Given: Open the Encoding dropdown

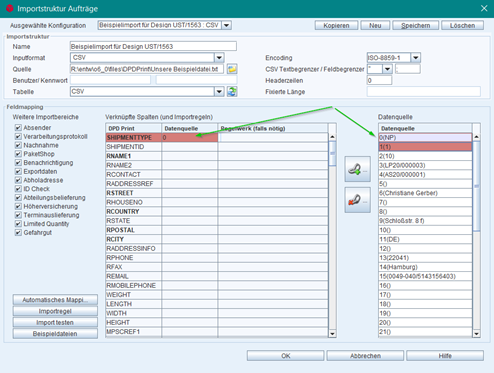Looking at the screenshot, I should pyautogui.click(x=415, y=58).
